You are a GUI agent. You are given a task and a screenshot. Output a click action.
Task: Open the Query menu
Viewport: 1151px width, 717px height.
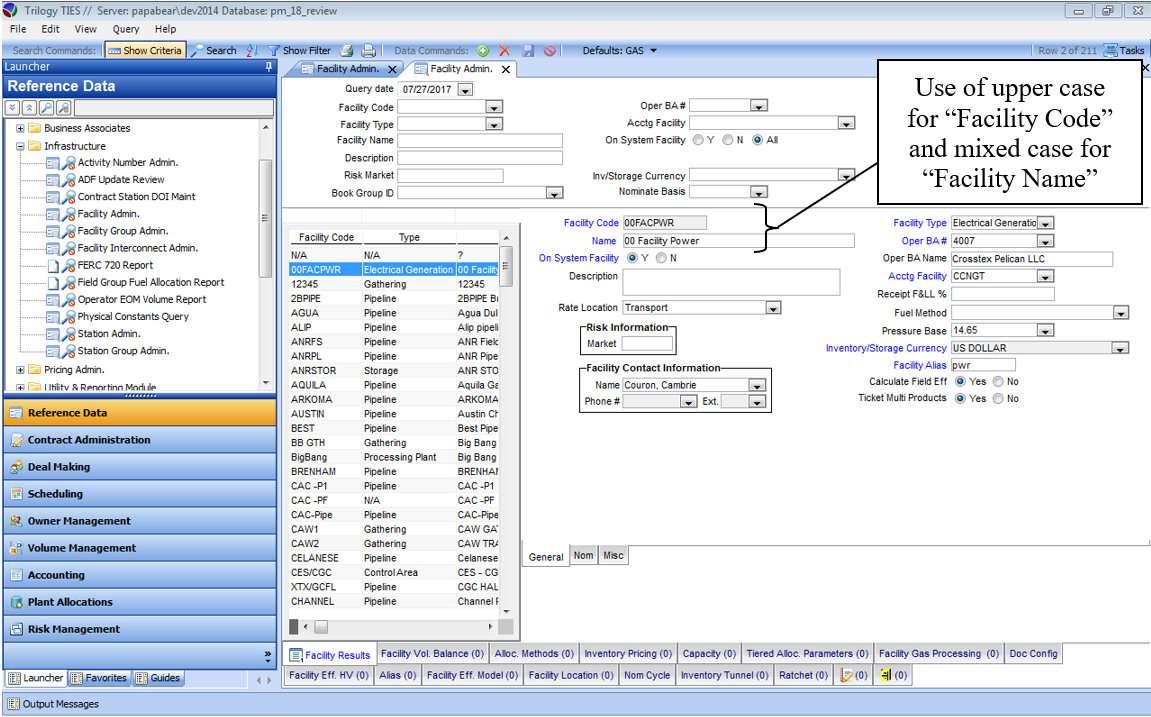point(126,29)
